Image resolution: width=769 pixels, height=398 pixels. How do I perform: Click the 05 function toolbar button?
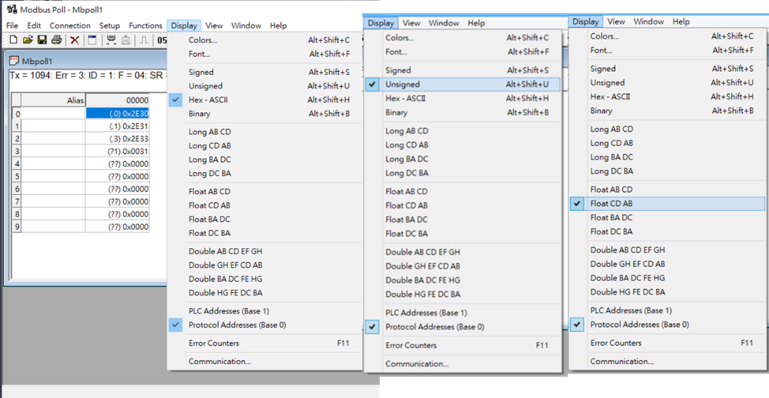pyautogui.click(x=162, y=40)
